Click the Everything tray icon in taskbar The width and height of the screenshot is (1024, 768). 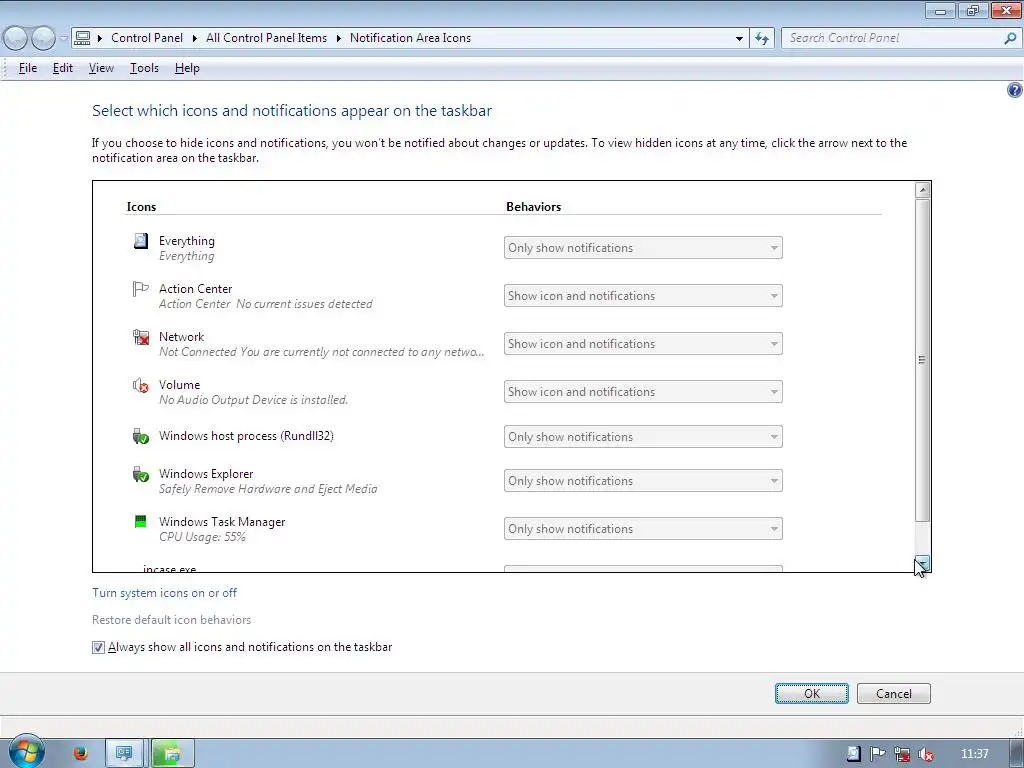click(x=854, y=754)
